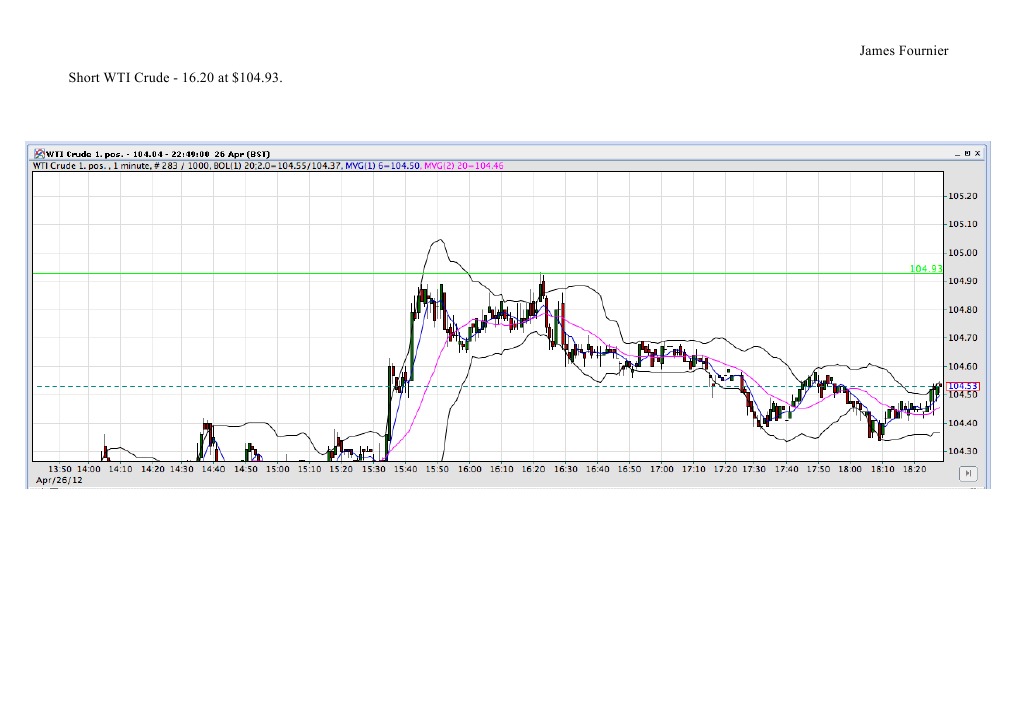The height and width of the screenshot is (719, 1017).
Task: Click the 'BOL(1) 20:2.0=104.55/104.37' legend entry
Action: [277, 166]
